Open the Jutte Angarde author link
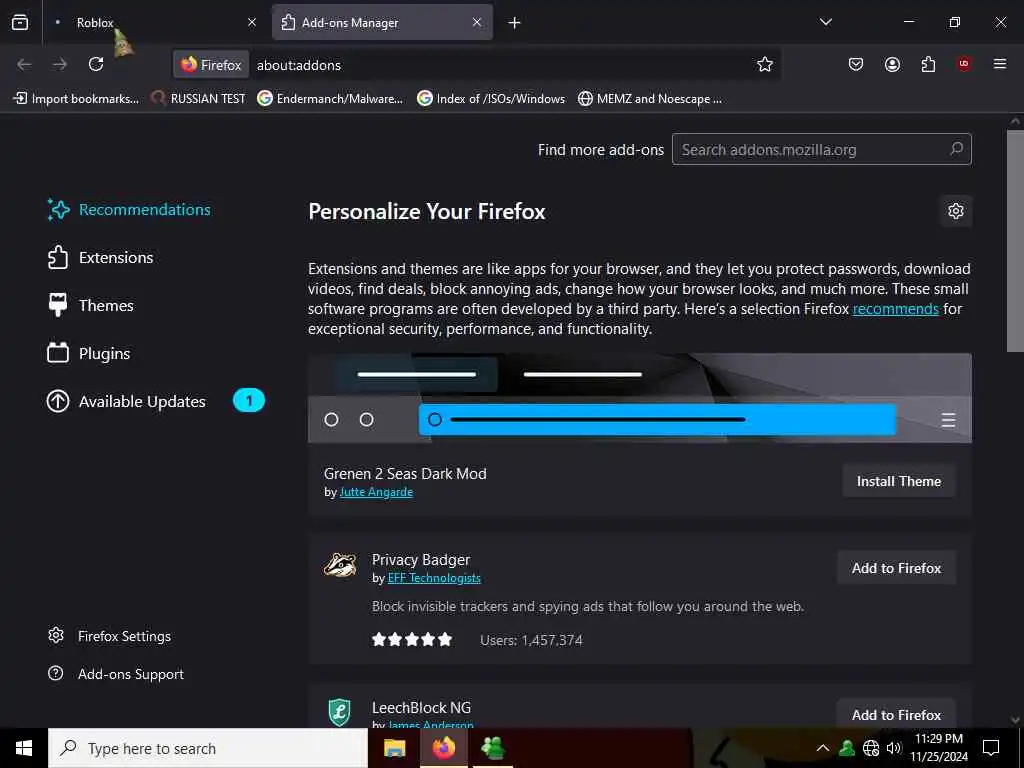The image size is (1024, 768). [376, 492]
